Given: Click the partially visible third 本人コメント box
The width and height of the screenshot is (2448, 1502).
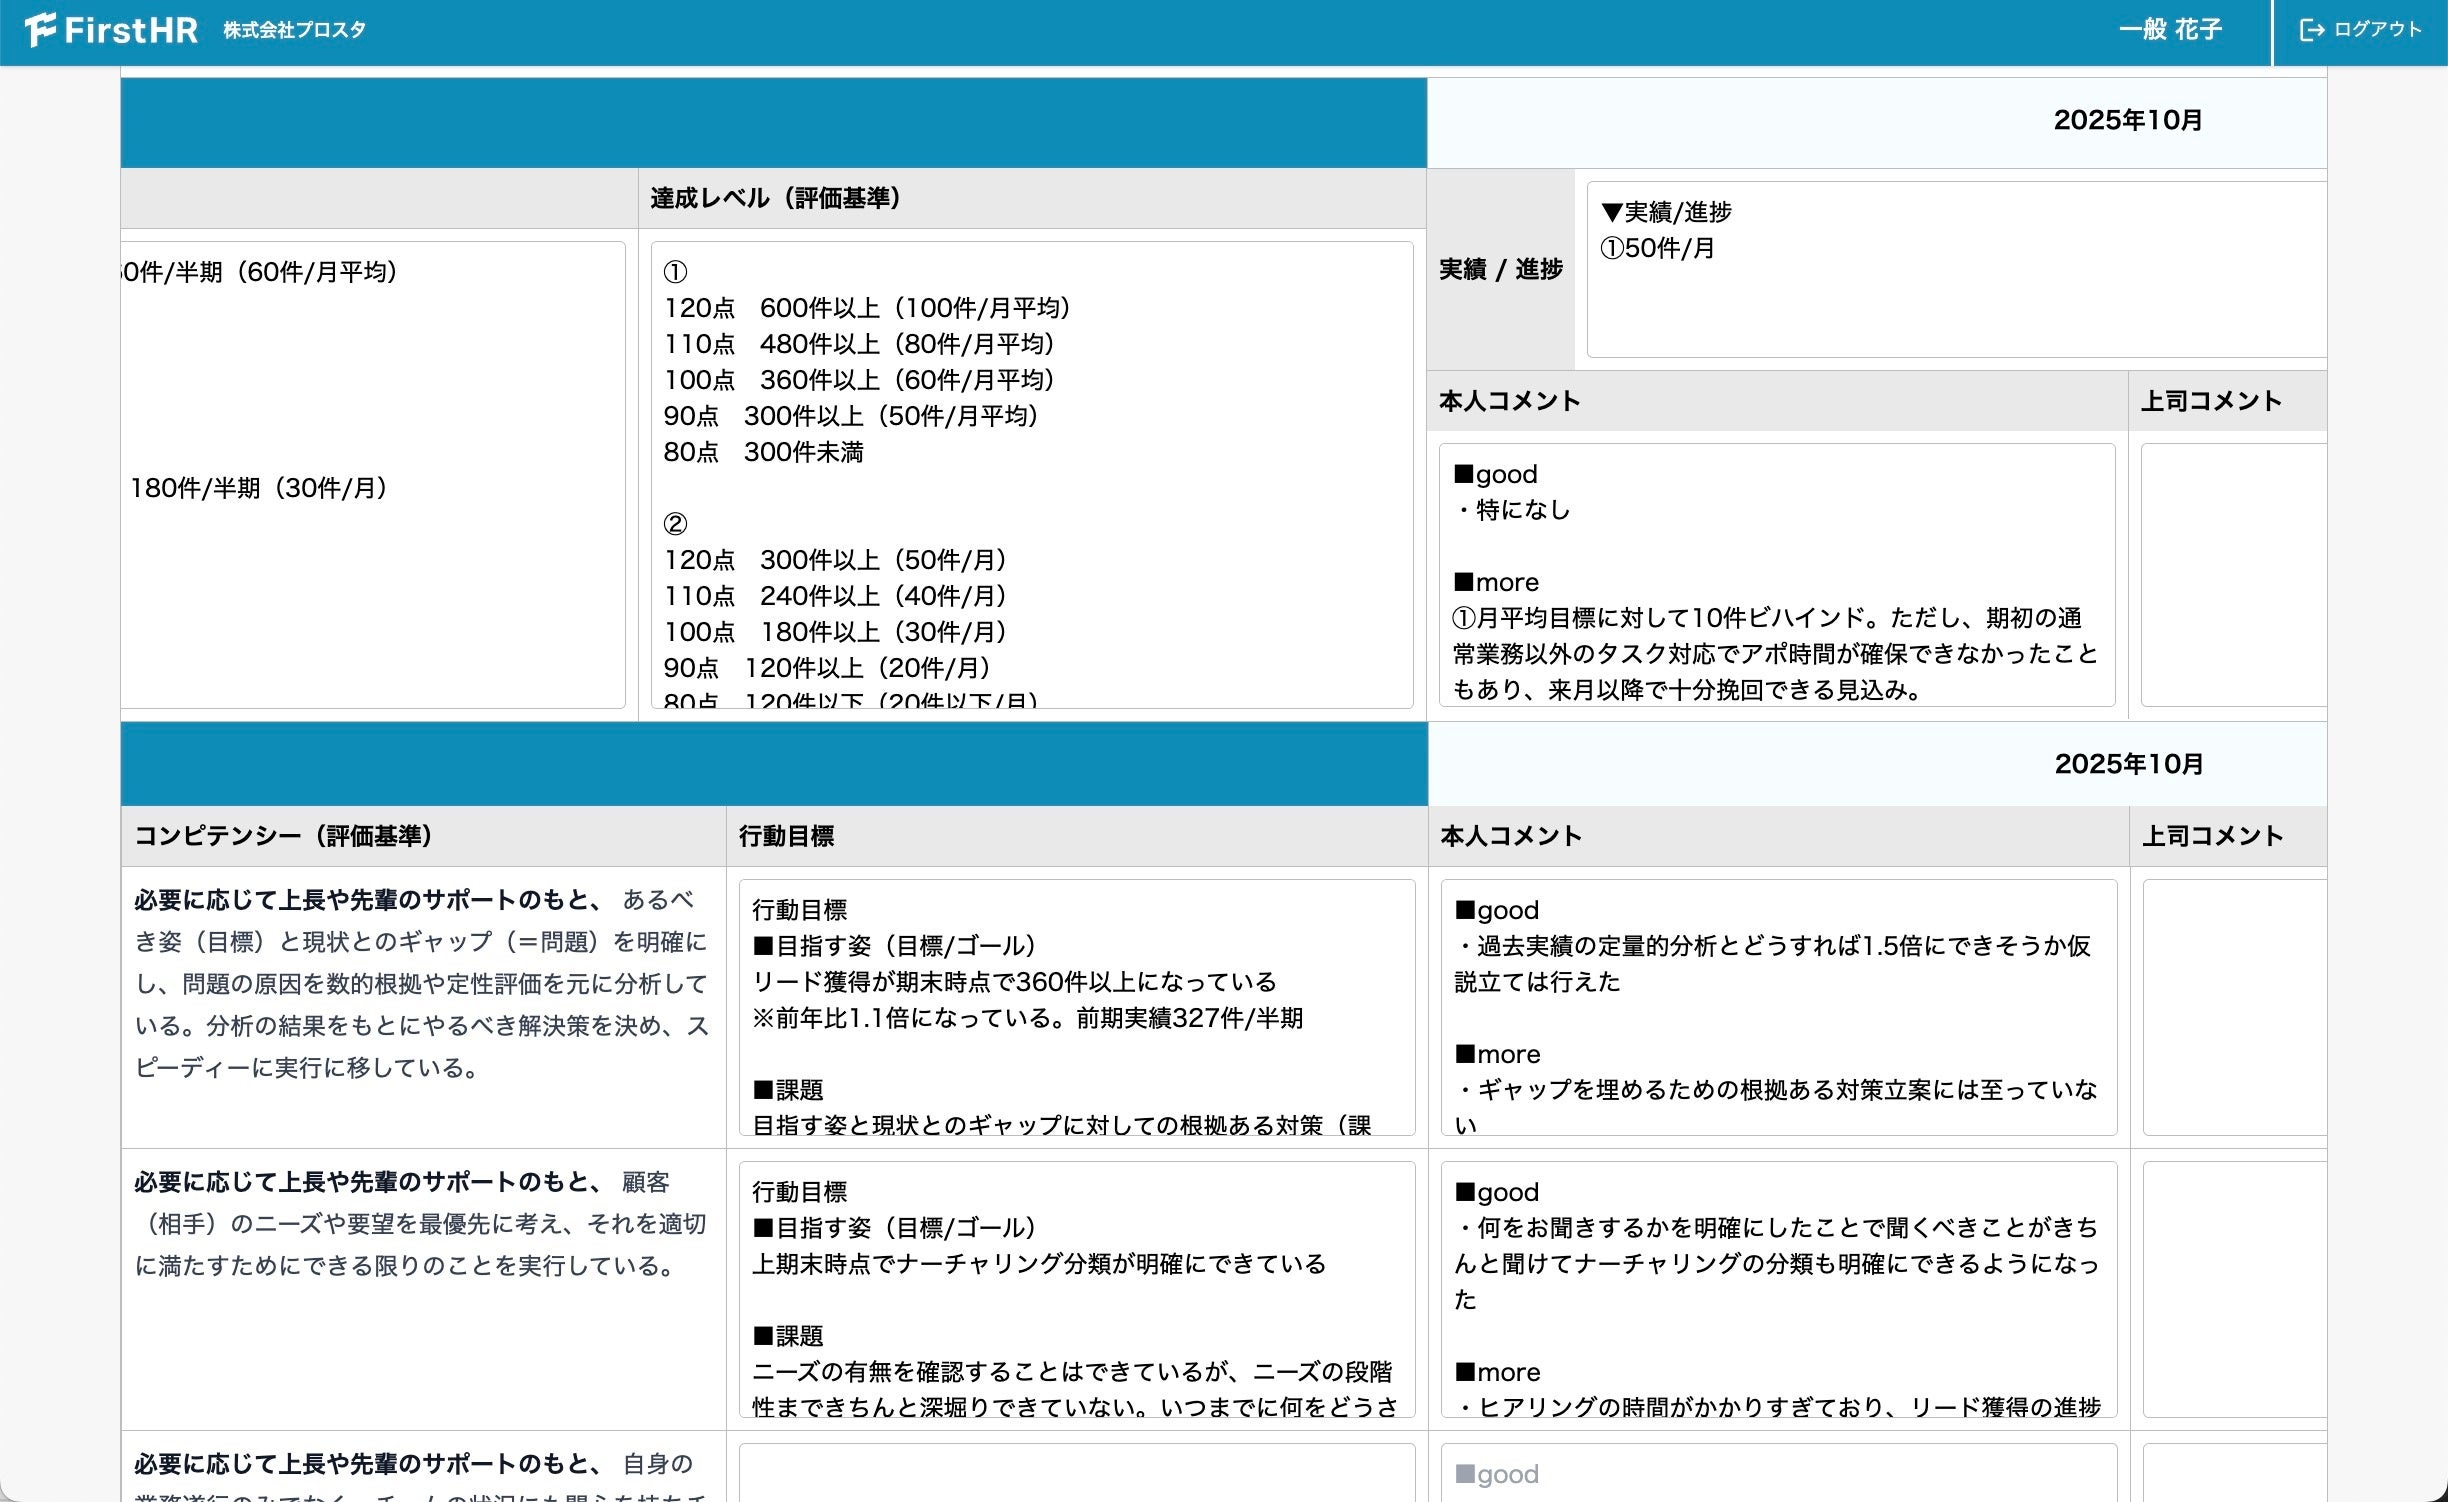Looking at the screenshot, I should tap(1778, 1474).
